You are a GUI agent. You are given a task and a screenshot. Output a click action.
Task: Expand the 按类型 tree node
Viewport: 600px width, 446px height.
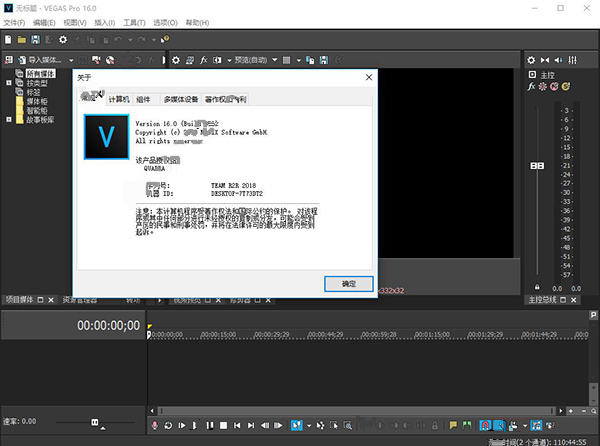8,83
